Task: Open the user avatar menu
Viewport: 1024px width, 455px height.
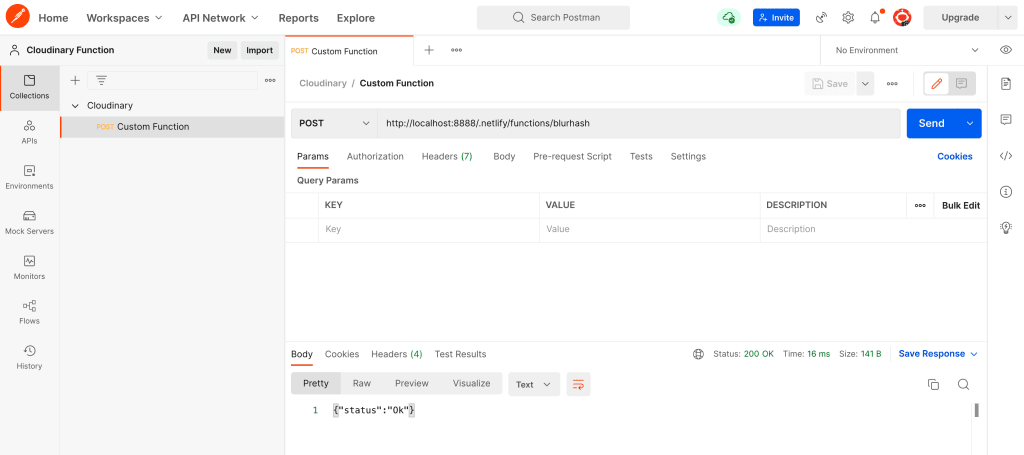Action: tap(903, 18)
